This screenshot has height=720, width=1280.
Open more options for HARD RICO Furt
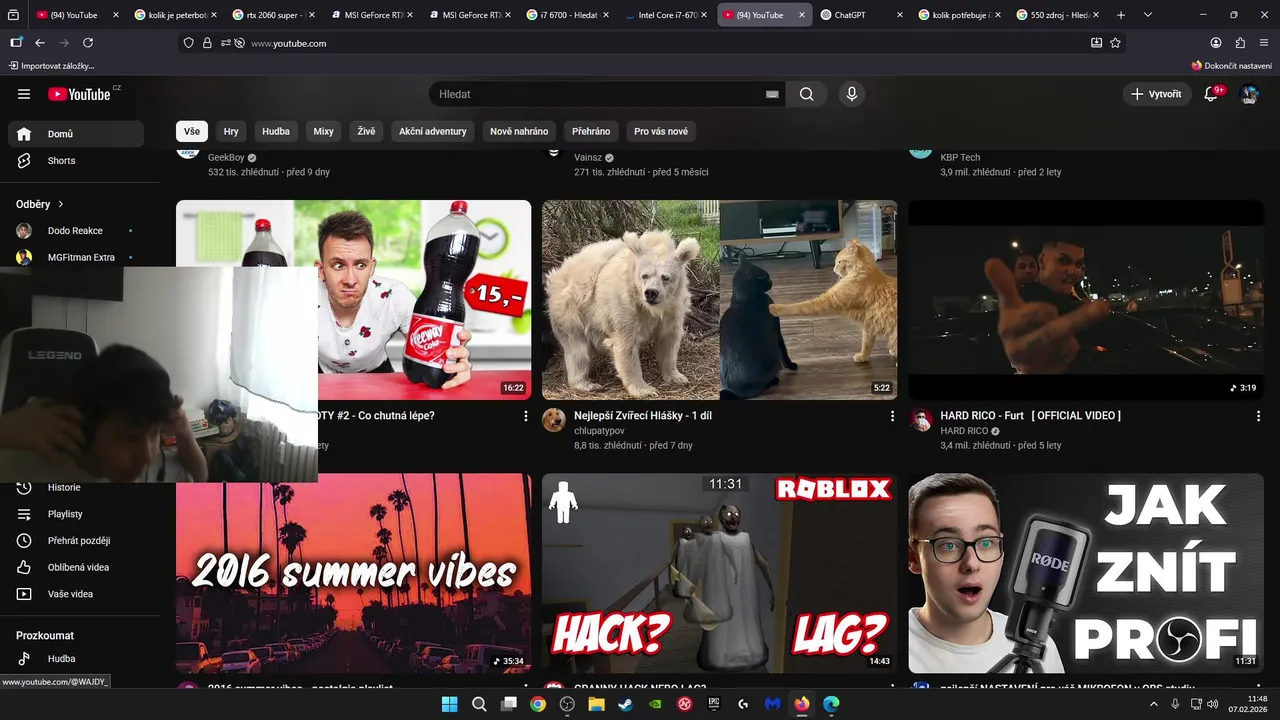[x=1259, y=416]
